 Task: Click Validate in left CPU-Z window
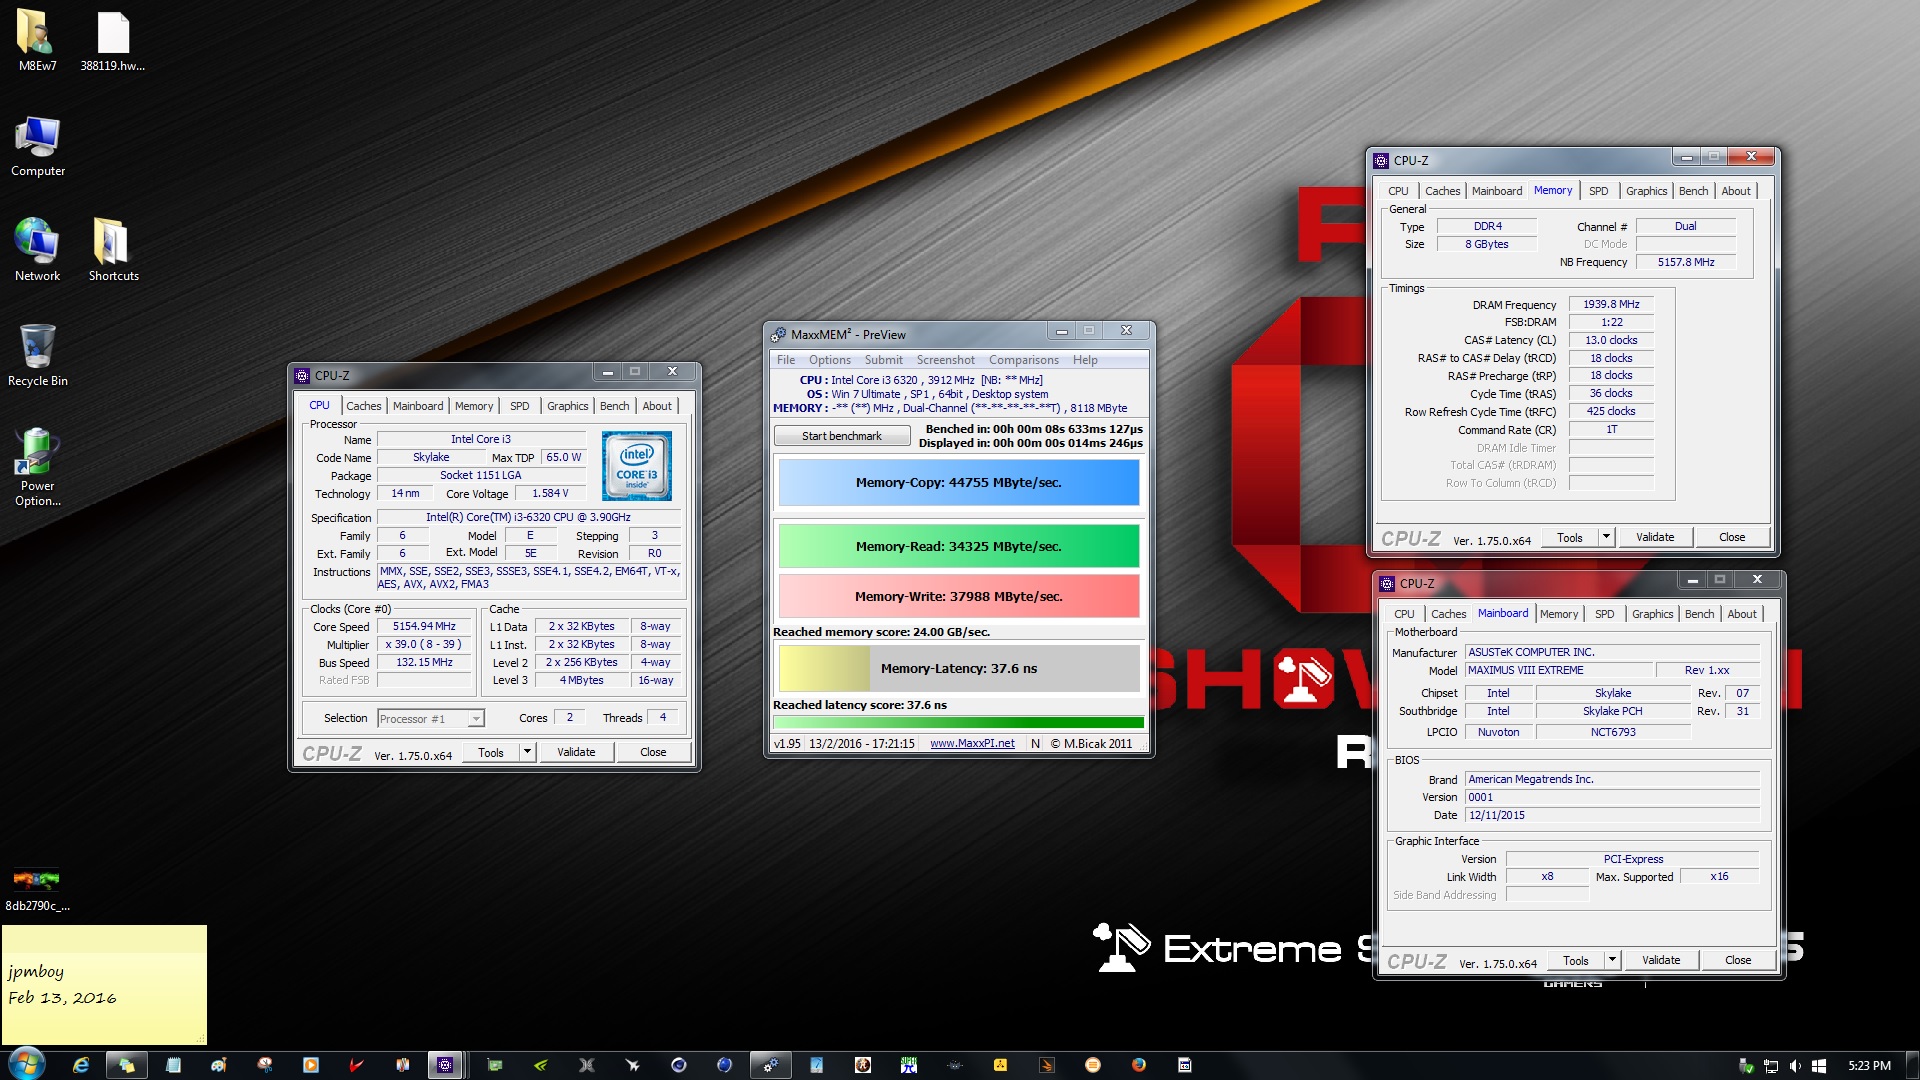pyautogui.click(x=576, y=752)
